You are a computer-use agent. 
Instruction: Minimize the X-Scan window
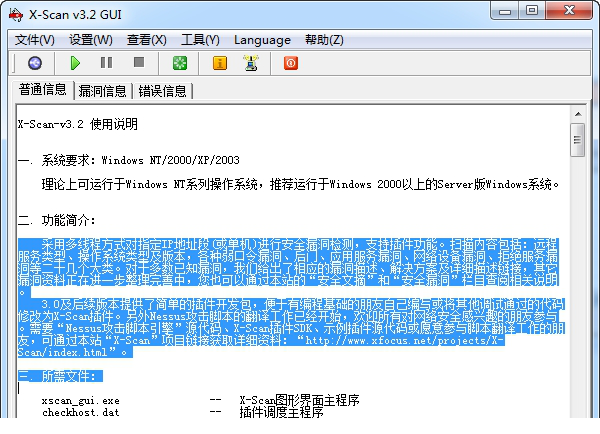505,11
